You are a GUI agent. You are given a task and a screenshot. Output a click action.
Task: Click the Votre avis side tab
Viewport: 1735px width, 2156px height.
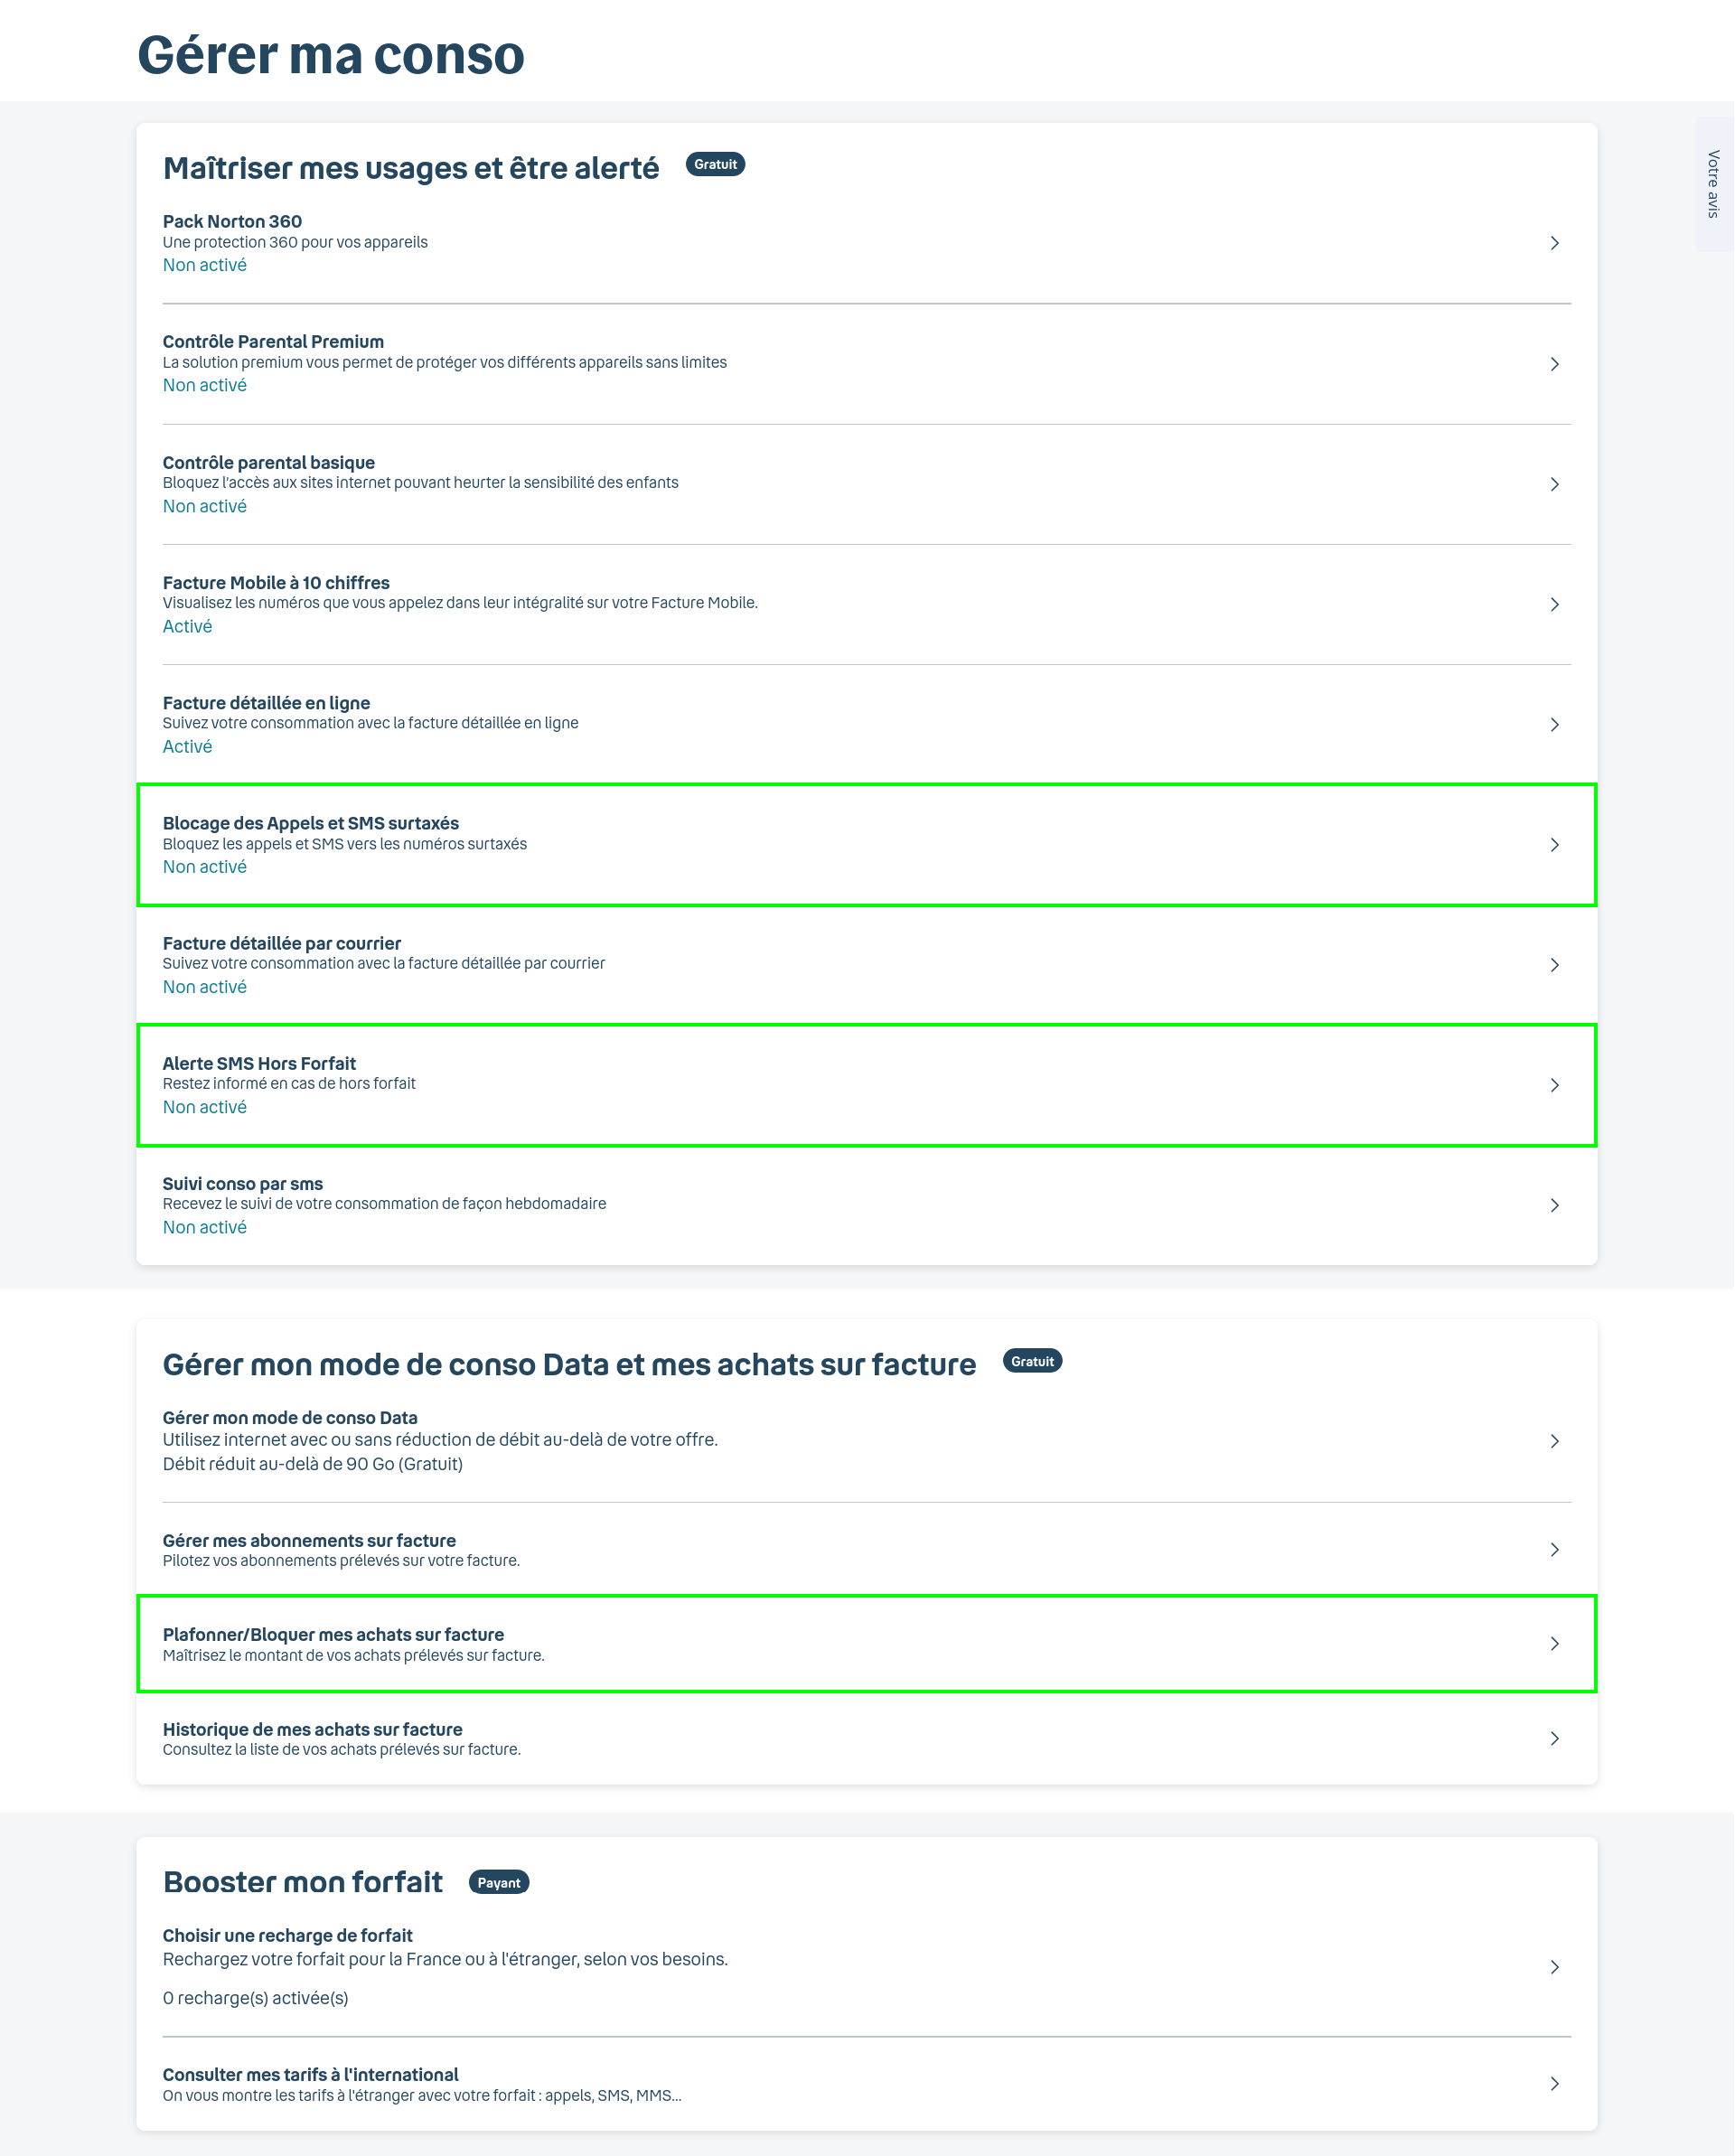(x=1713, y=184)
